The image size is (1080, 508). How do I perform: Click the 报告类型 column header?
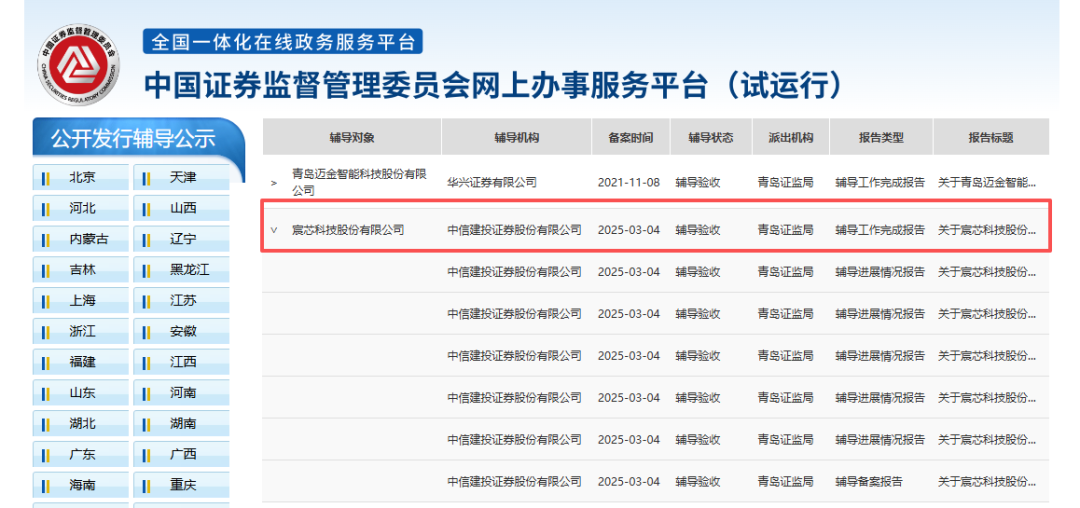tap(881, 137)
